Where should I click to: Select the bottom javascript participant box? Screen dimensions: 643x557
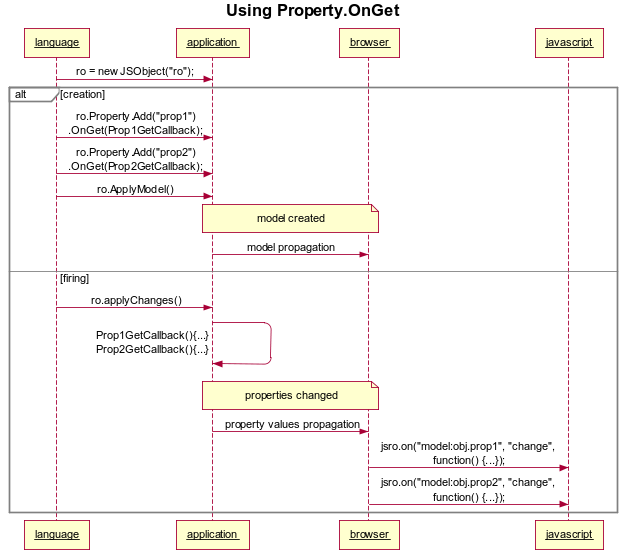click(569, 535)
